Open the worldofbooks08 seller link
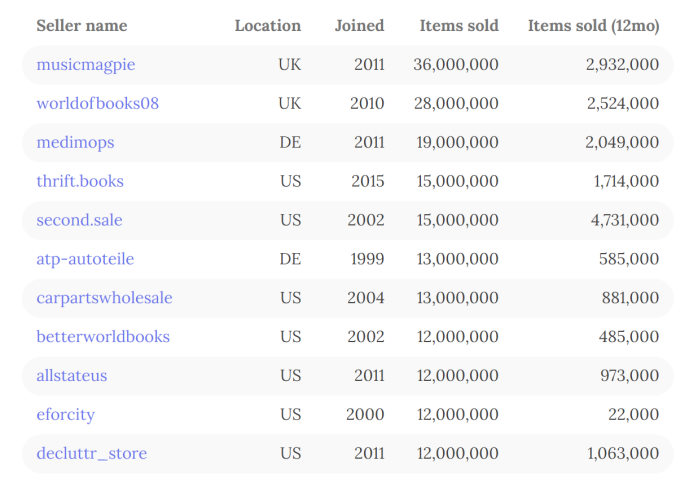 [x=97, y=103]
